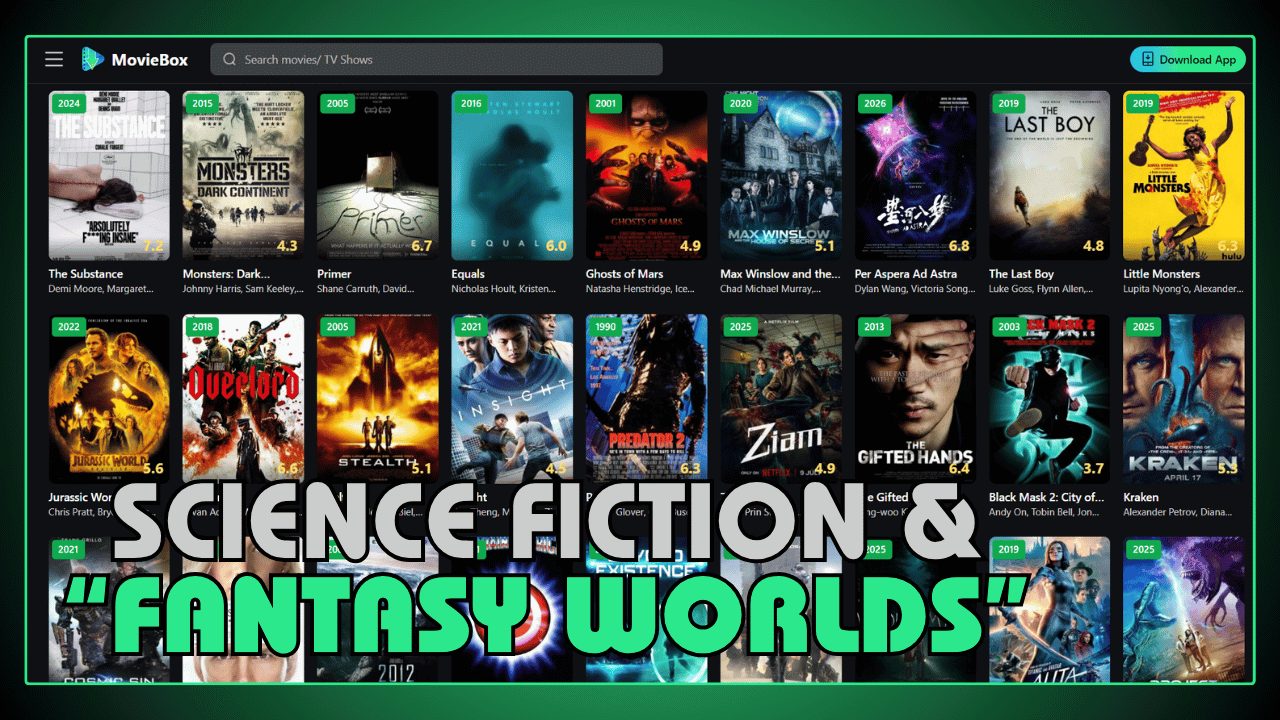Open the Predator 2 poster
This screenshot has width=1280, height=720.
pyautogui.click(x=646, y=398)
